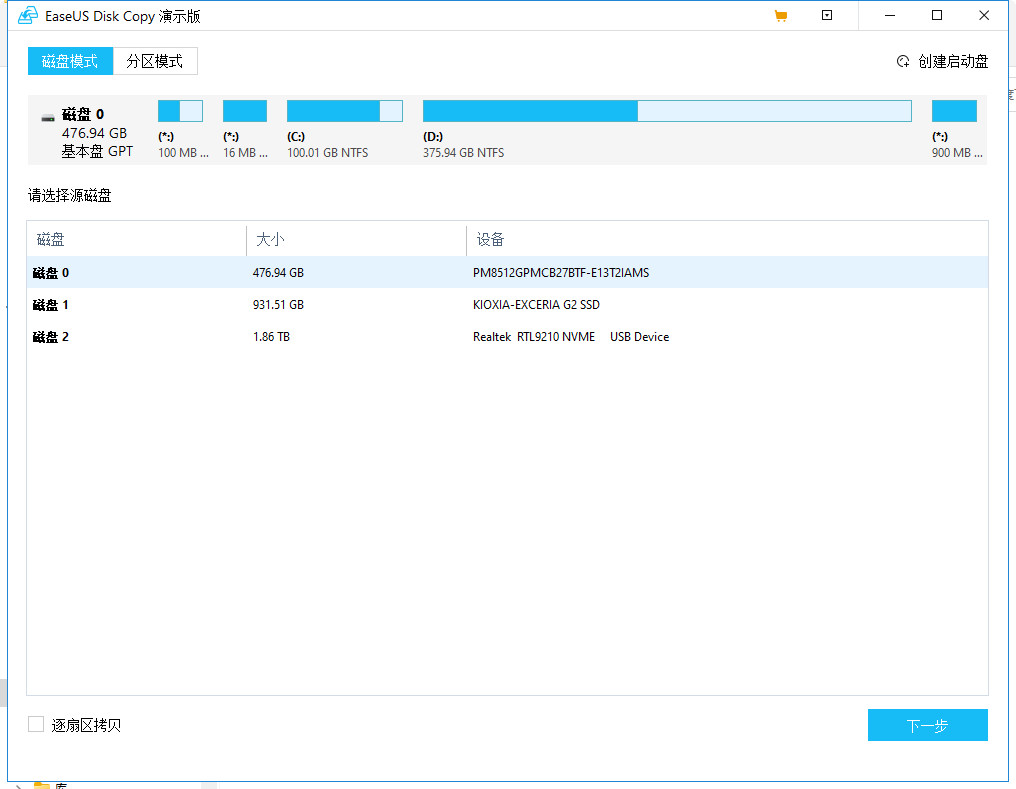Open 创建启动盘 link
Viewport: 1016px width, 789px height.
(952, 62)
